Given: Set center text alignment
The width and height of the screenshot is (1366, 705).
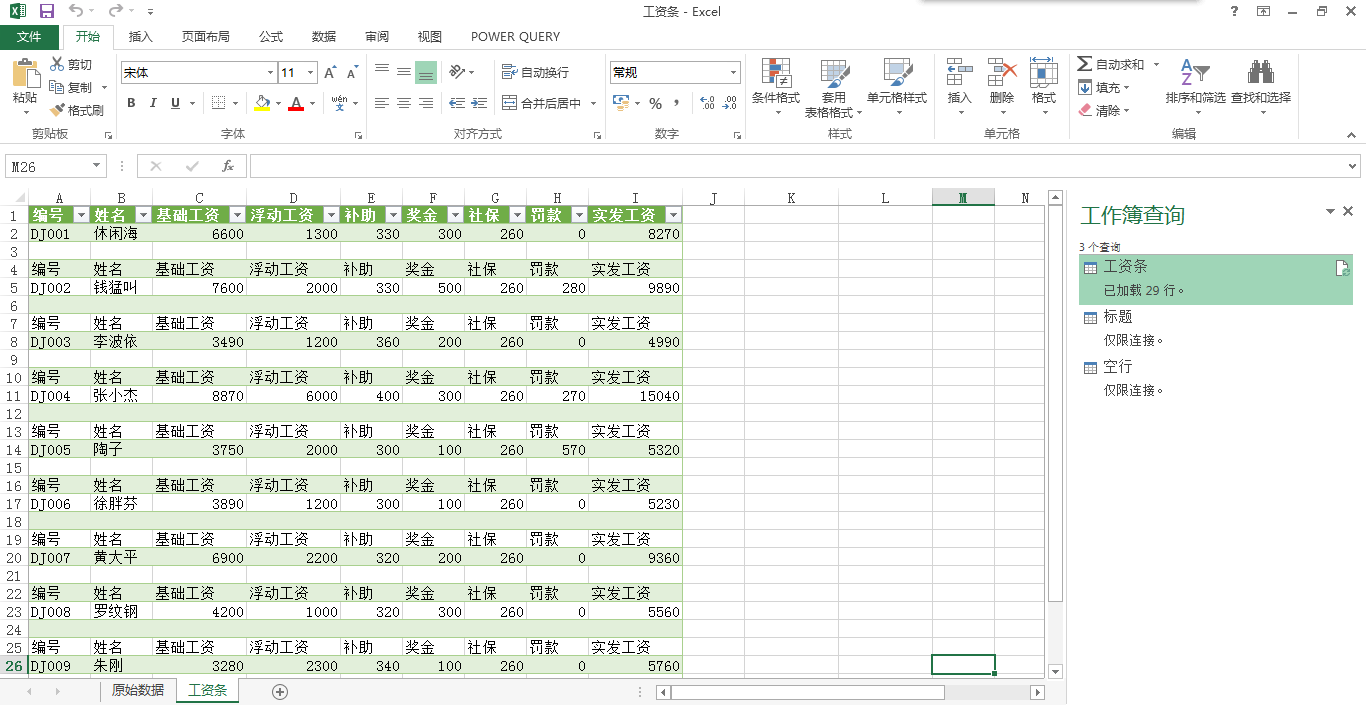Looking at the screenshot, I should (x=404, y=103).
